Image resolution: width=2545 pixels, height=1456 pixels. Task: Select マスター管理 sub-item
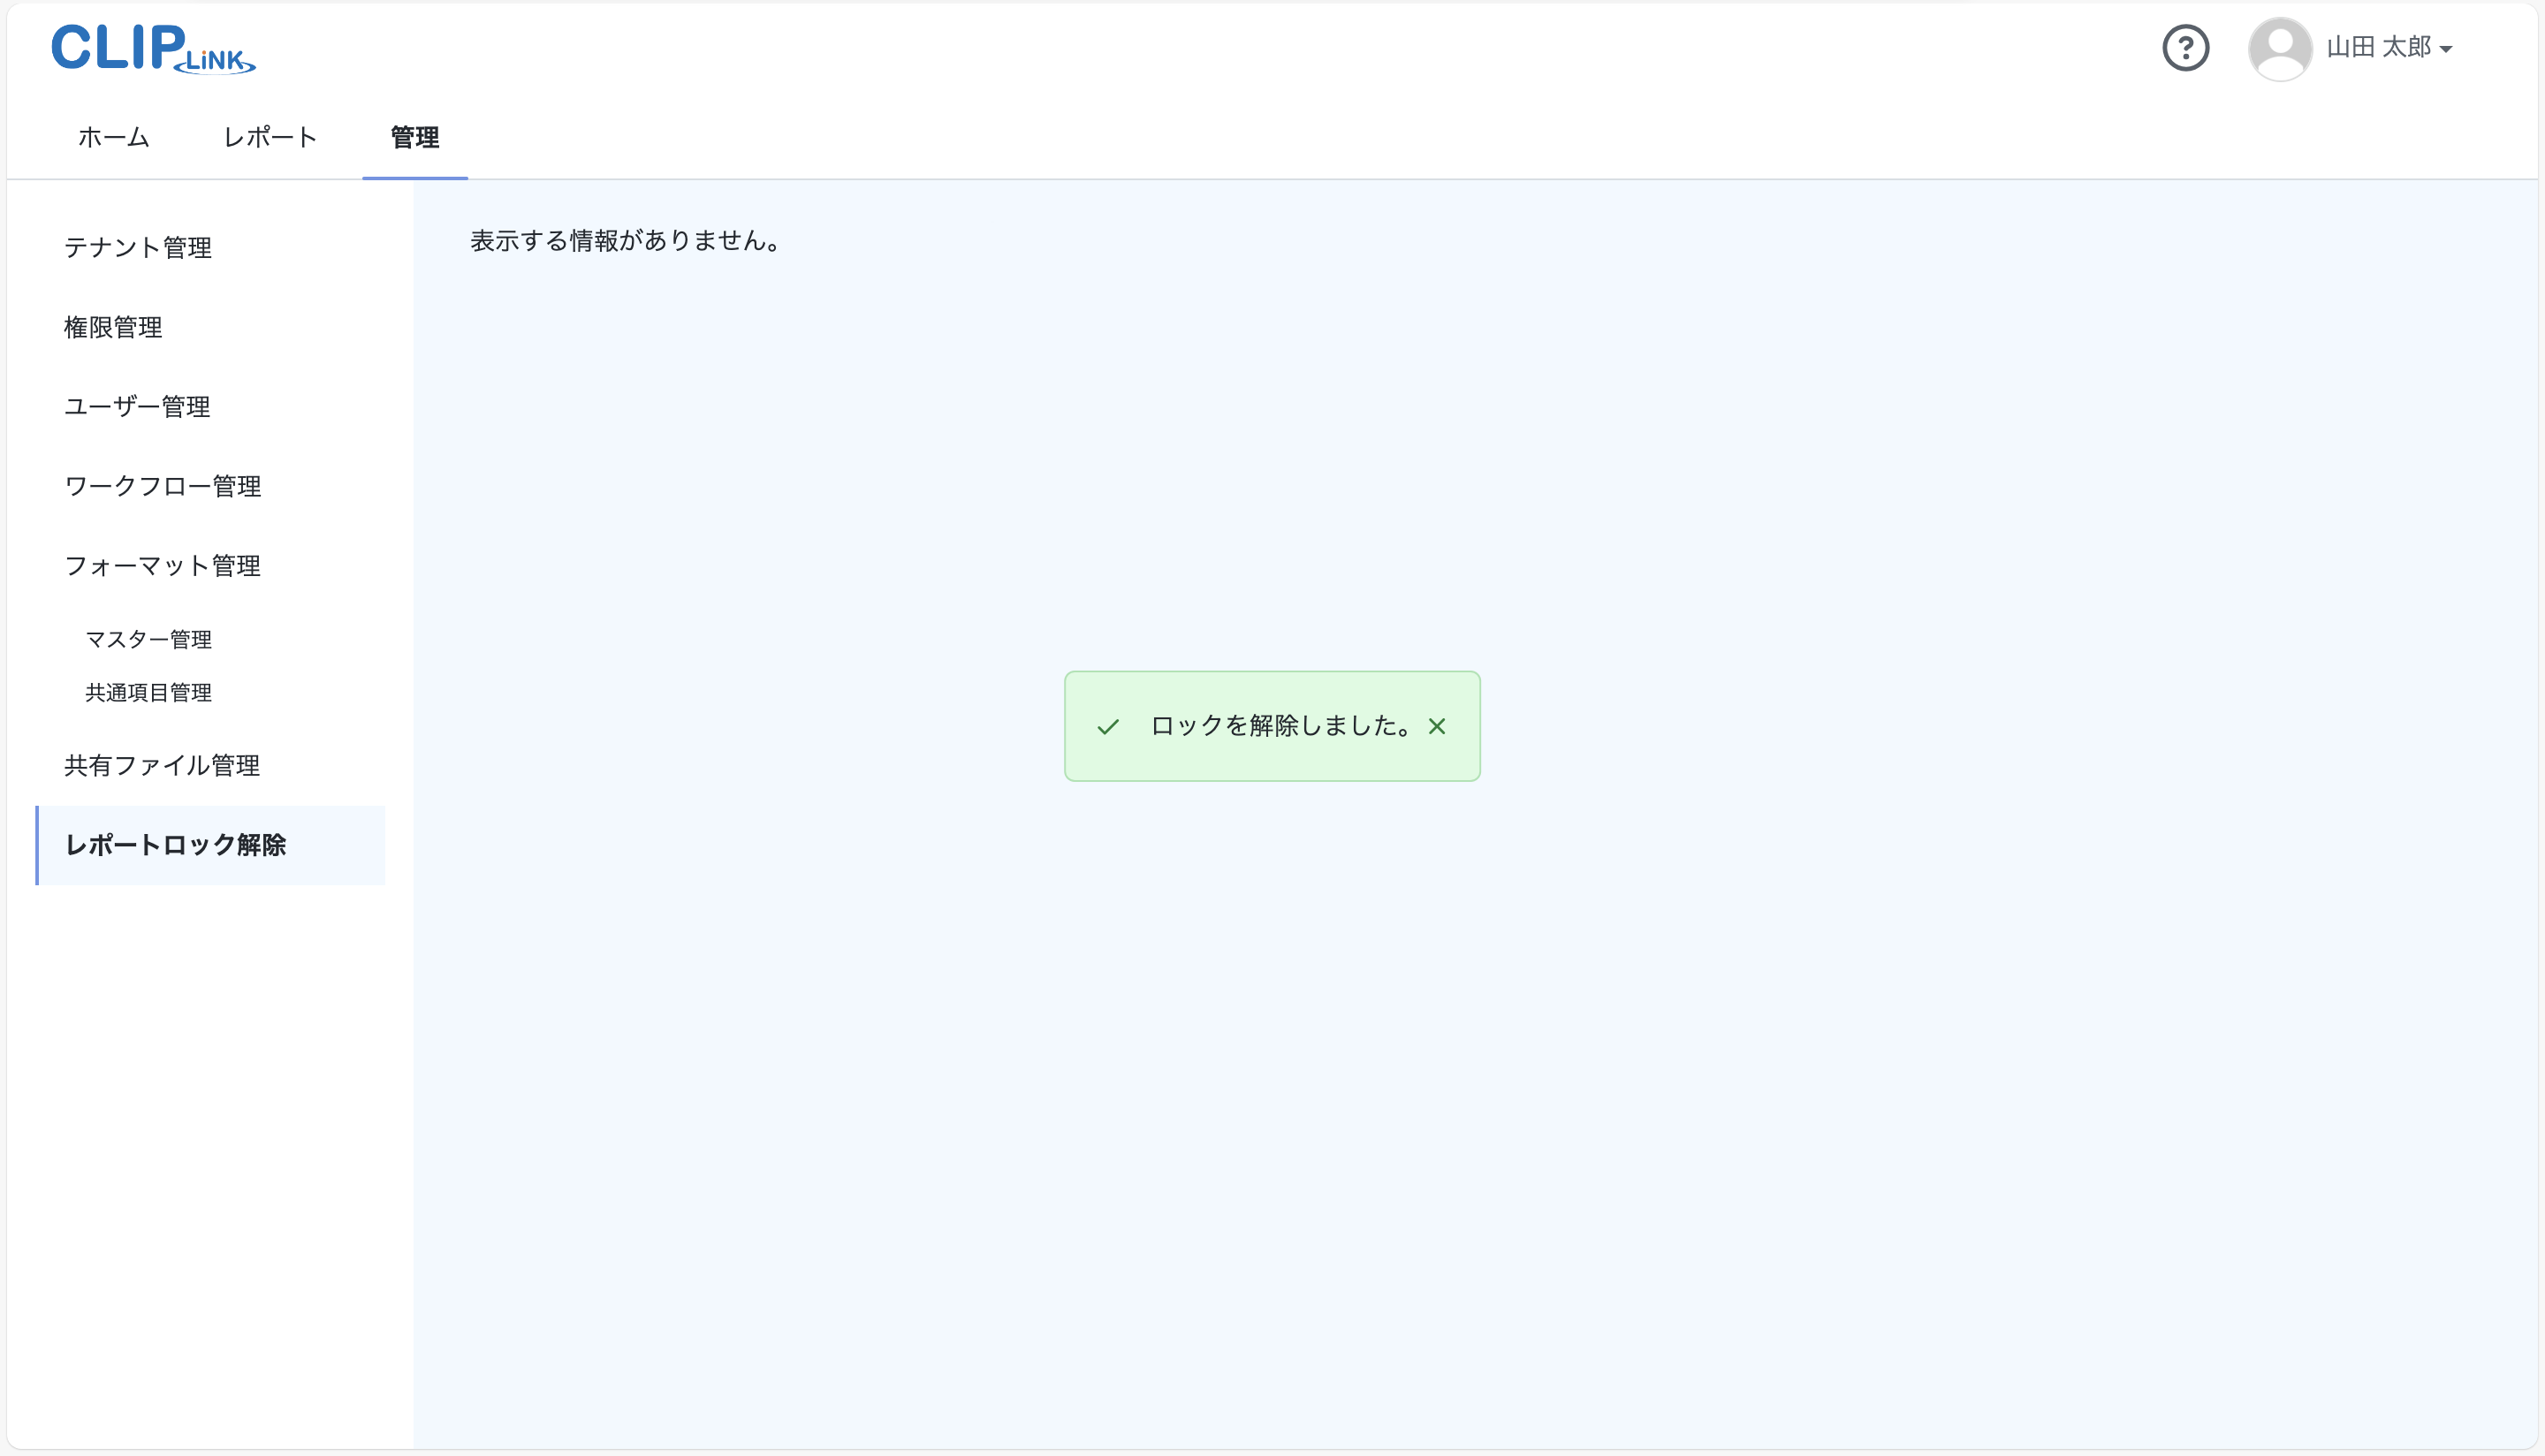click(x=148, y=639)
